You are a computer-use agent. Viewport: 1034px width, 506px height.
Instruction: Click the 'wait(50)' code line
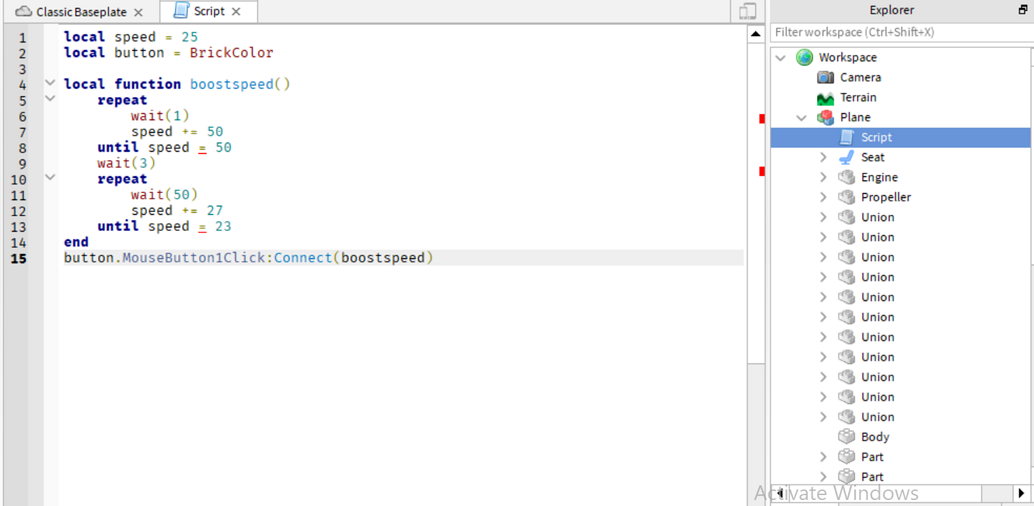164,194
